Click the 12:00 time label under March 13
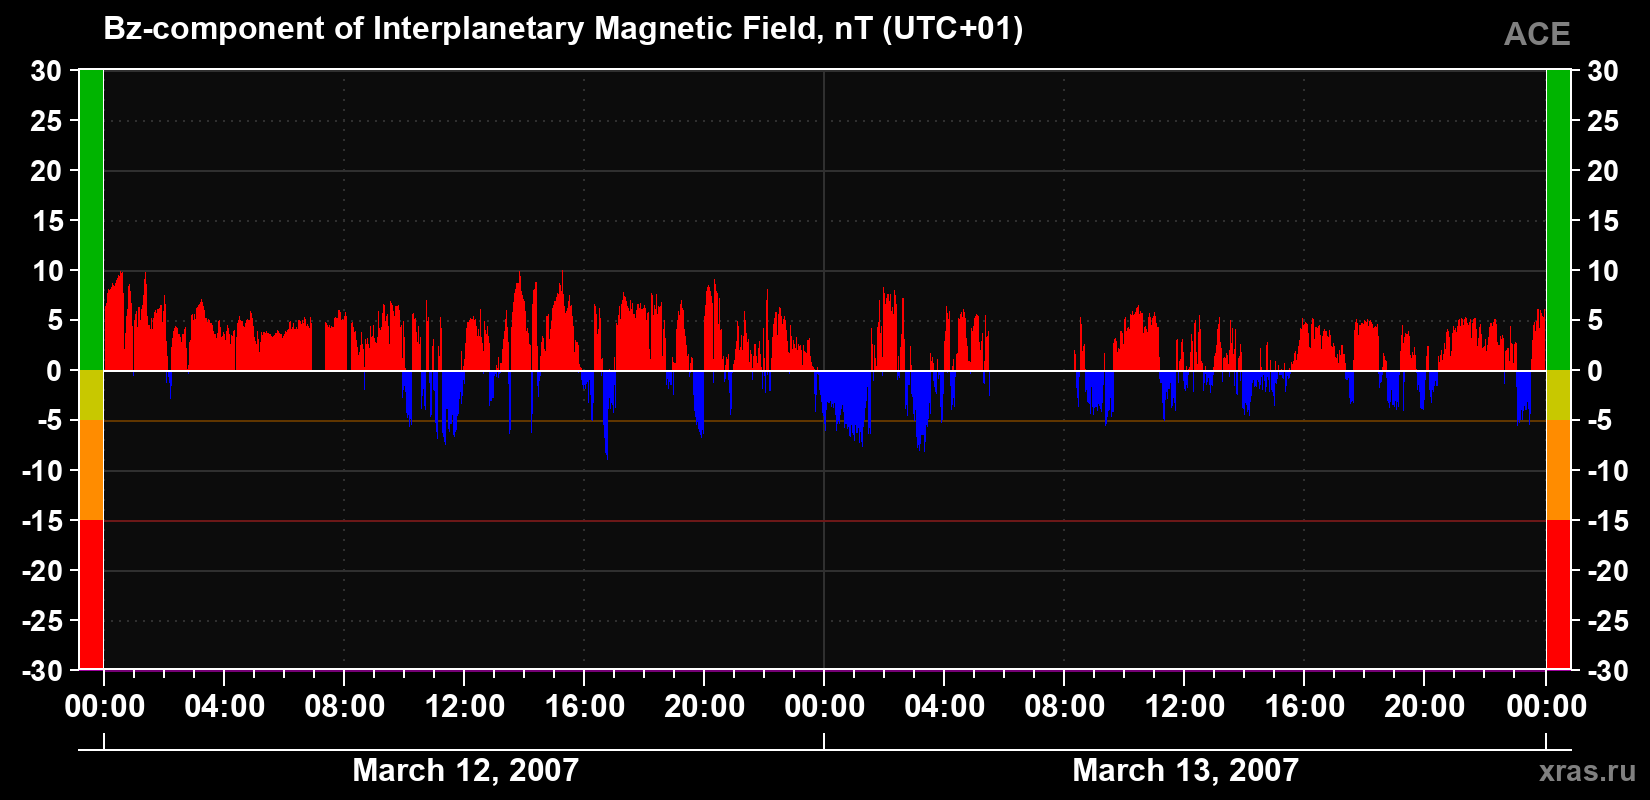Image resolution: width=1650 pixels, height=800 pixels. click(x=1185, y=707)
